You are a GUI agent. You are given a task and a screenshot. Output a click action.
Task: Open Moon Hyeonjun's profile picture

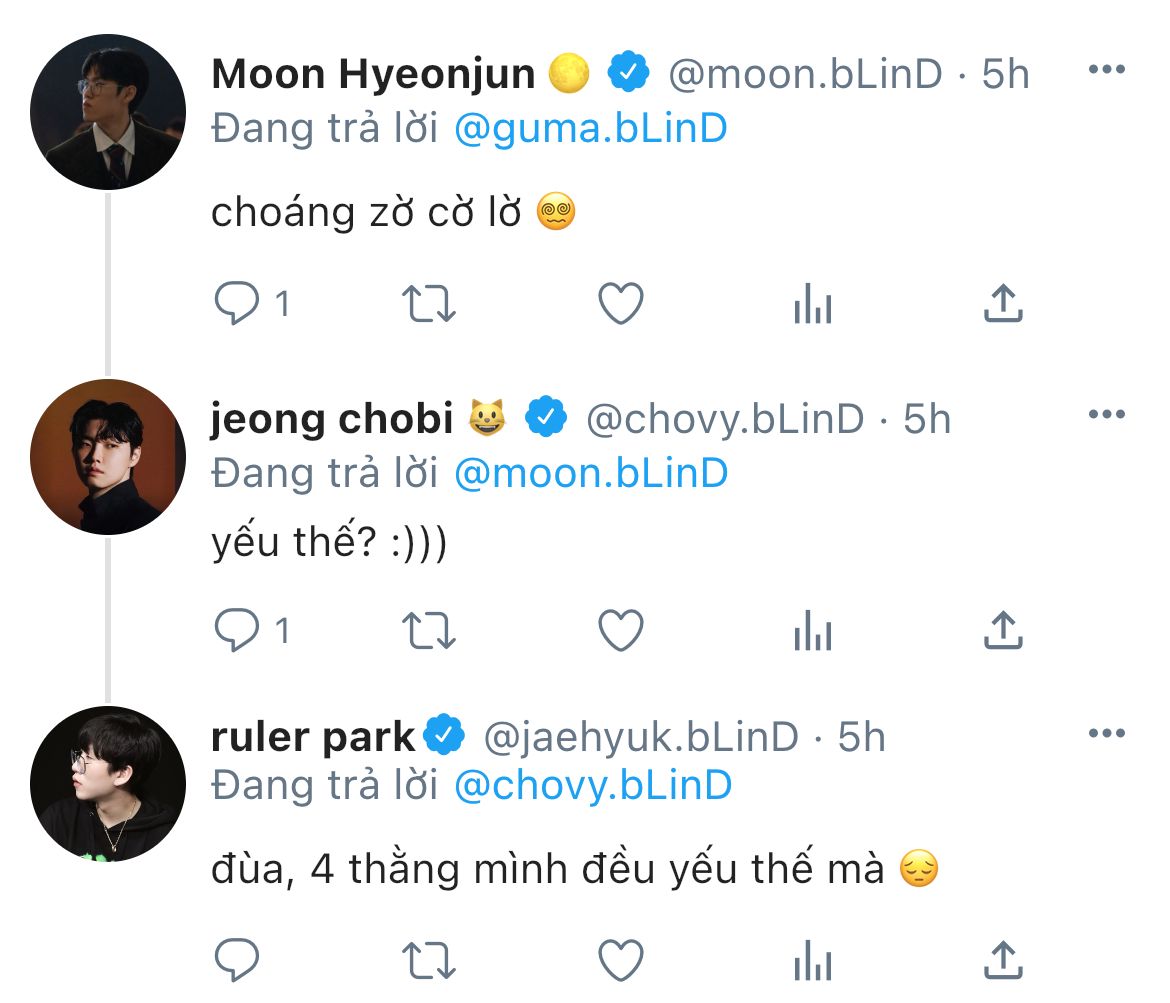tap(108, 112)
